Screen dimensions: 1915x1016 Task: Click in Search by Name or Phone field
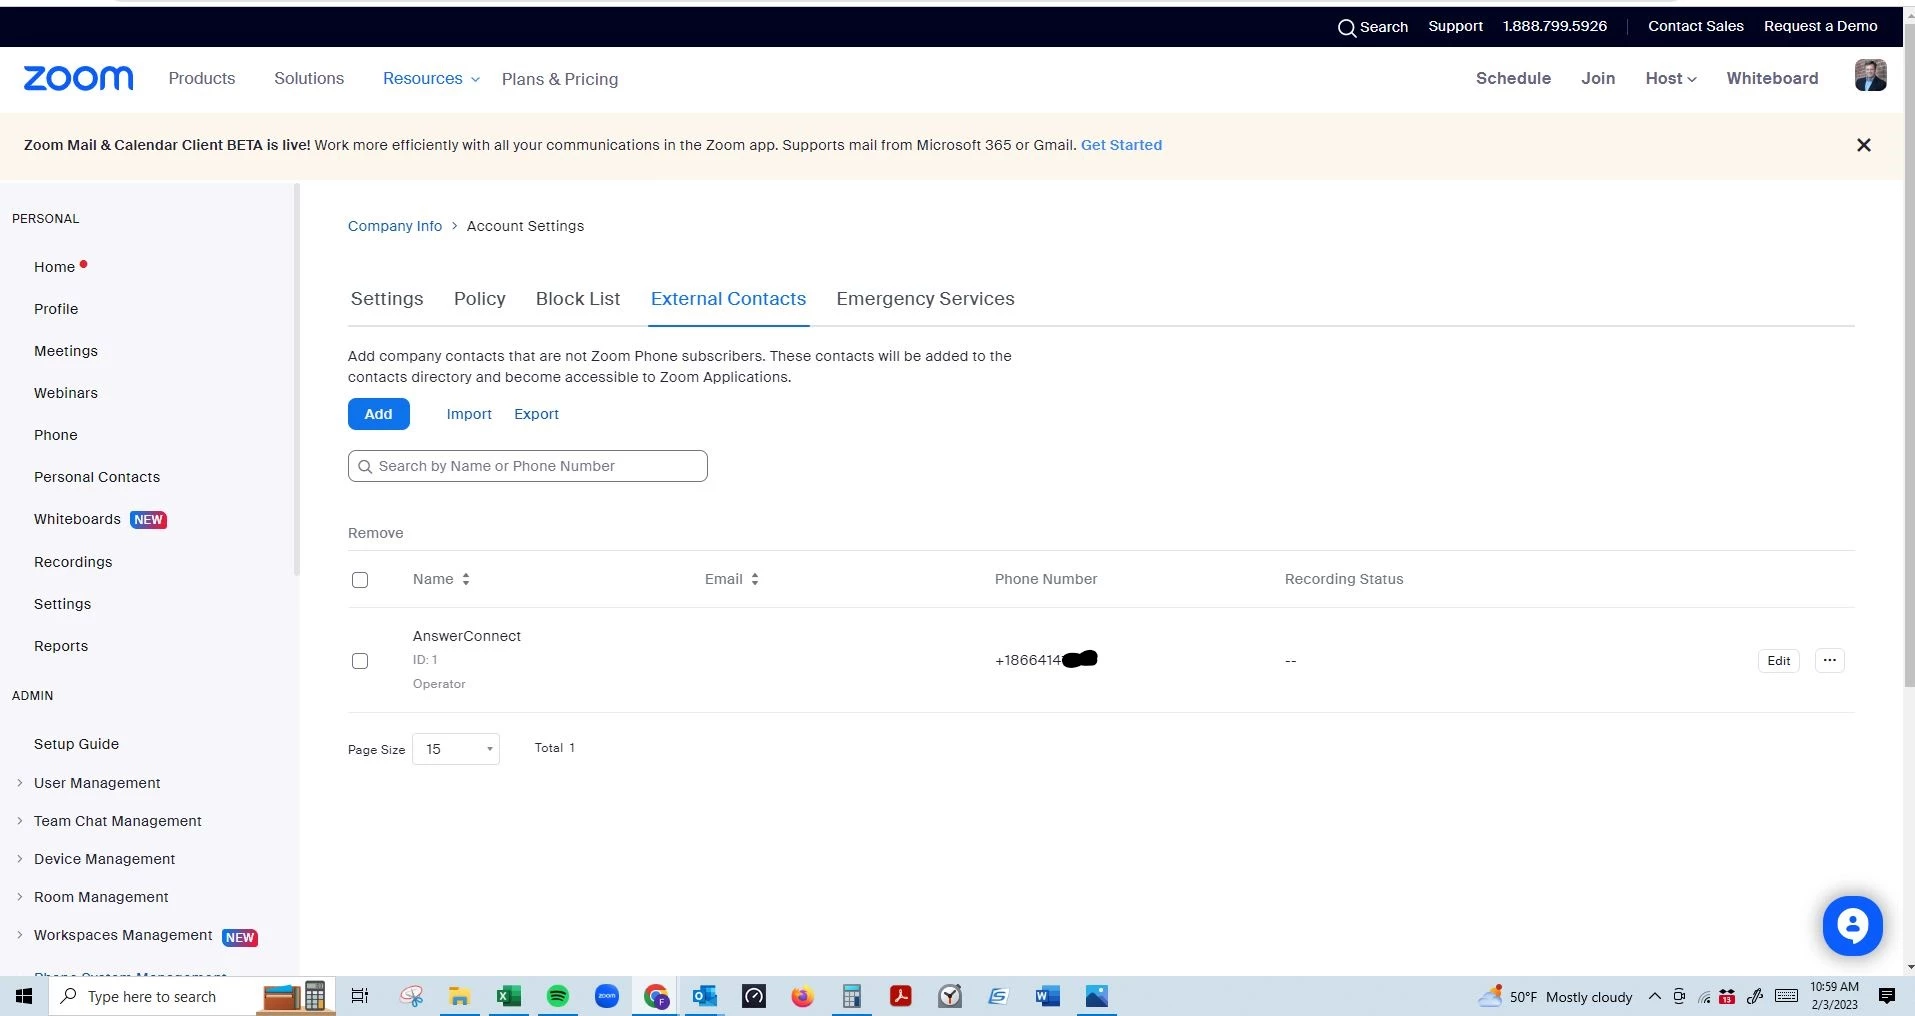point(528,466)
